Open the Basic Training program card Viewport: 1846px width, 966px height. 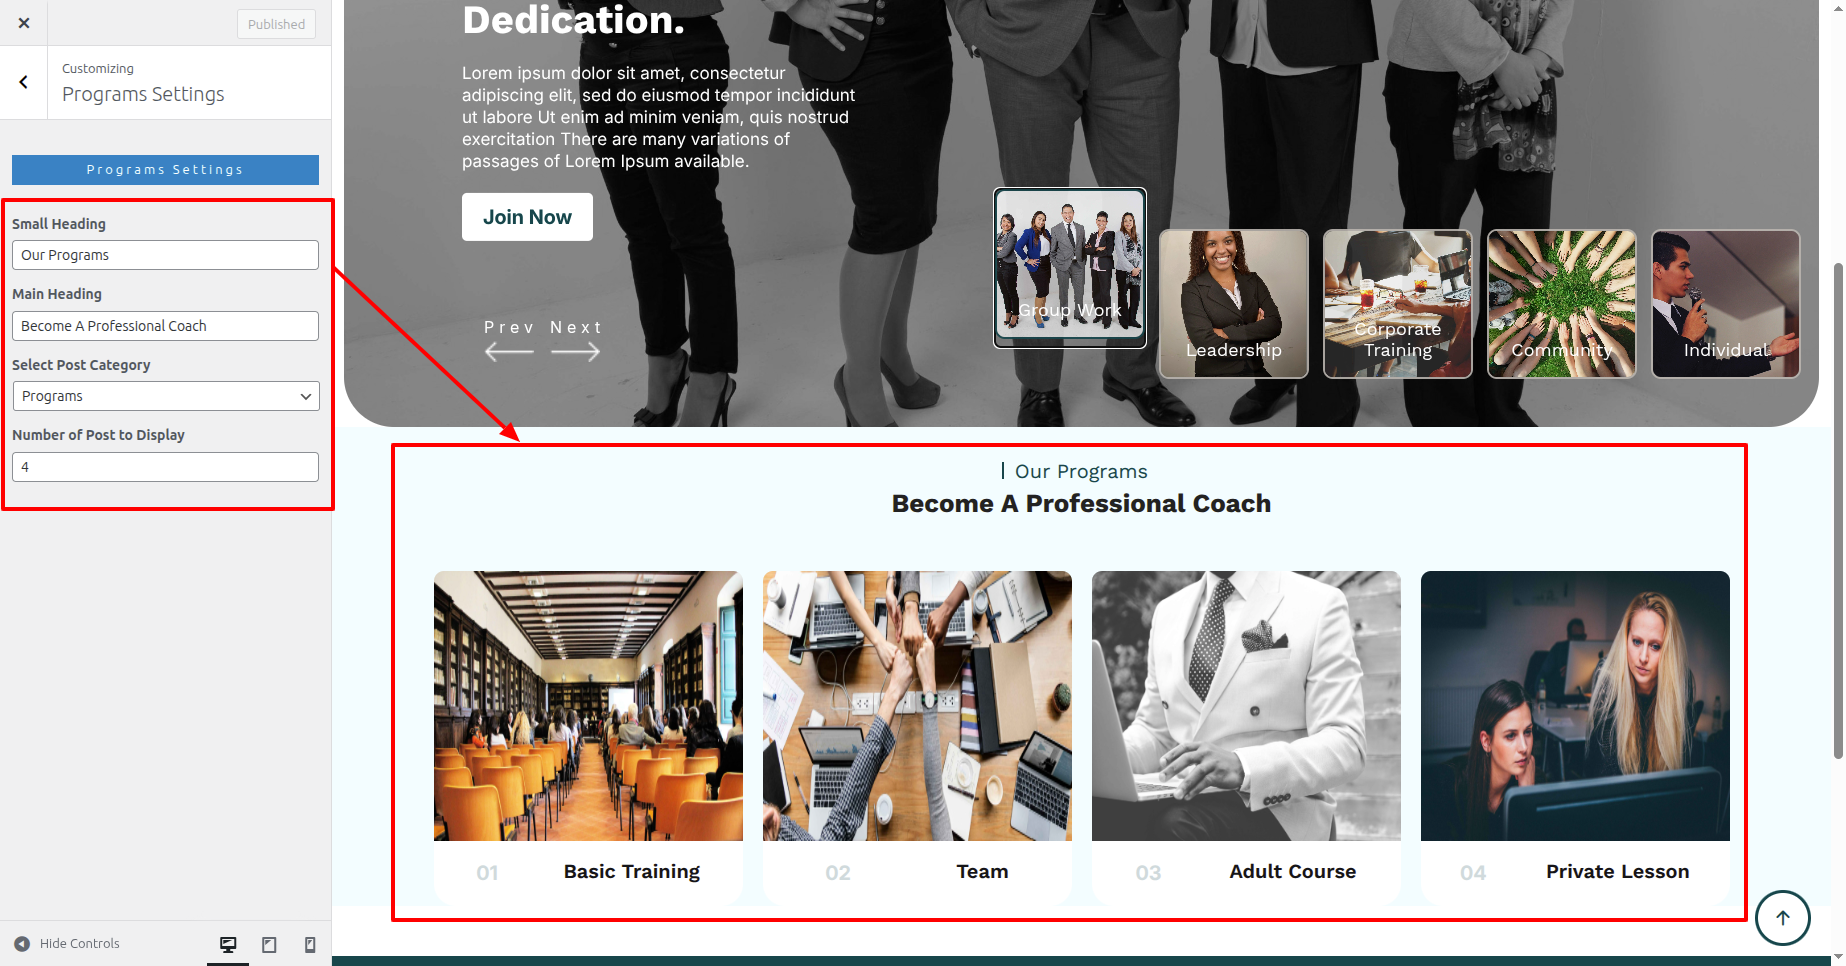tap(588, 737)
